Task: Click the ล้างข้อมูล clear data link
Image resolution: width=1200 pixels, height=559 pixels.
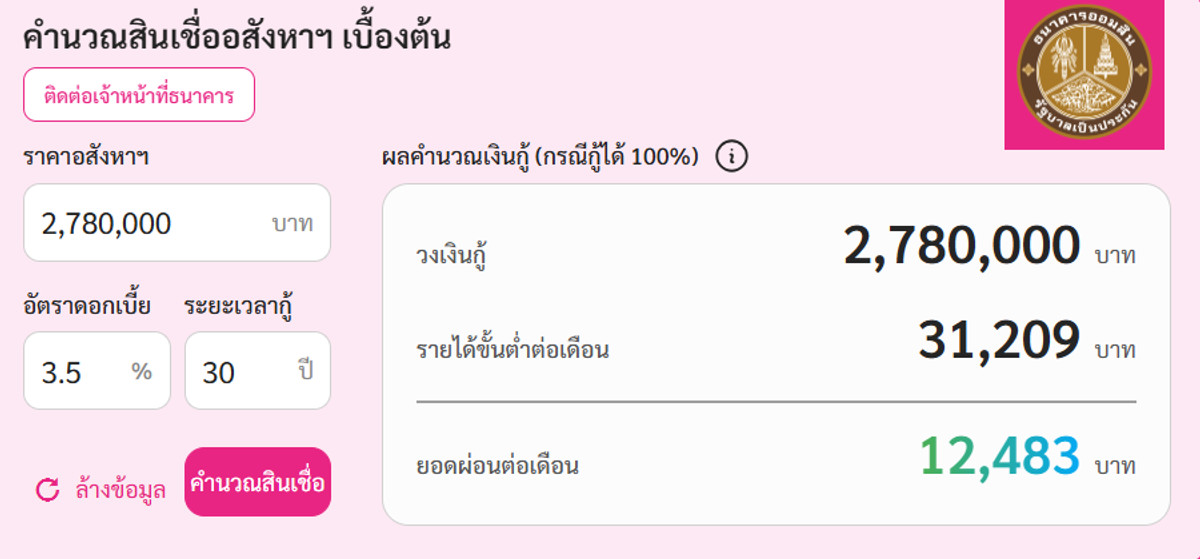Action: tap(120, 489)
